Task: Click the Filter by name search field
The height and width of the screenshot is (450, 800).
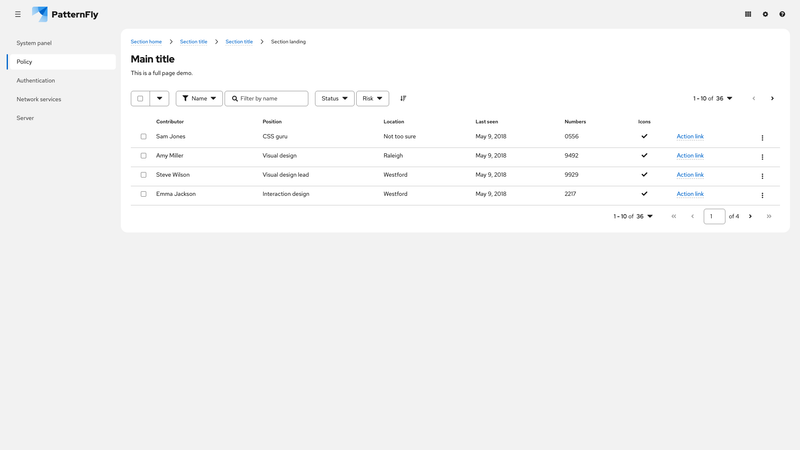Action: coord(272,99)
